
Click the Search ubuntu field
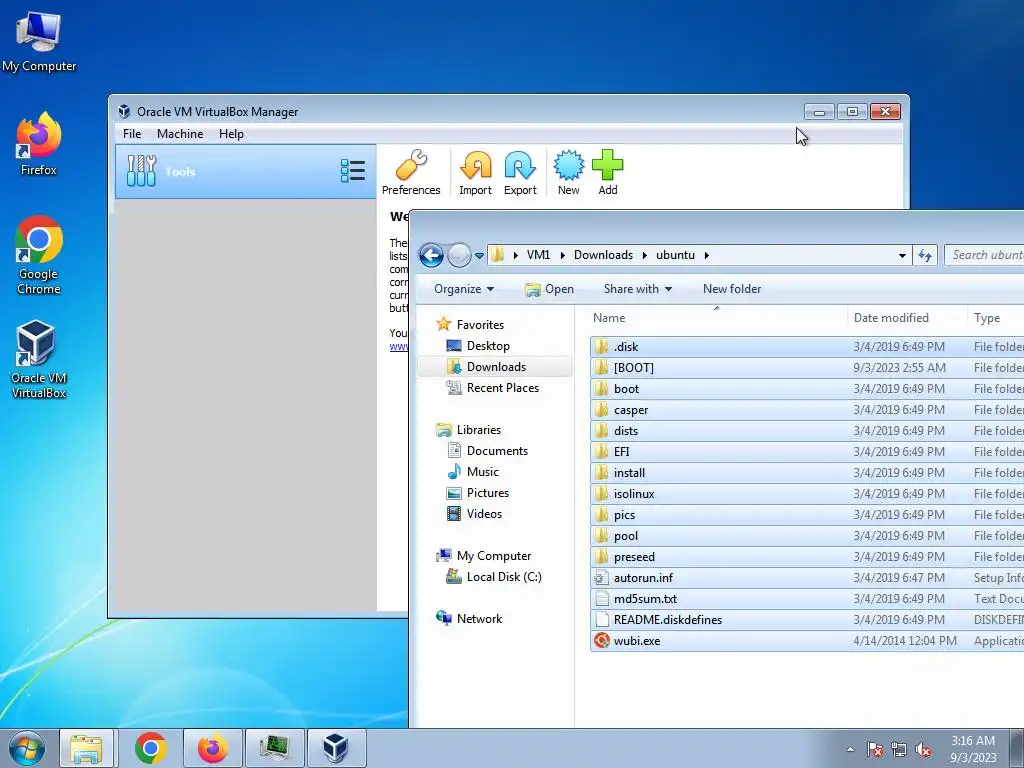[985, 255]
